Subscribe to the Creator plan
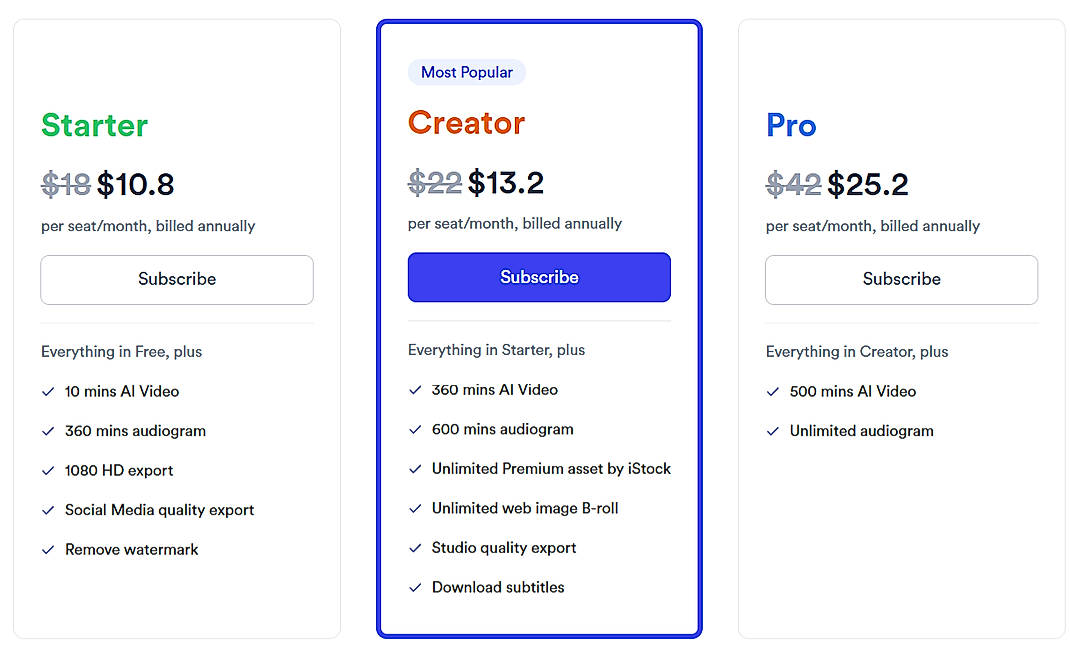 [x=538, y=277]
